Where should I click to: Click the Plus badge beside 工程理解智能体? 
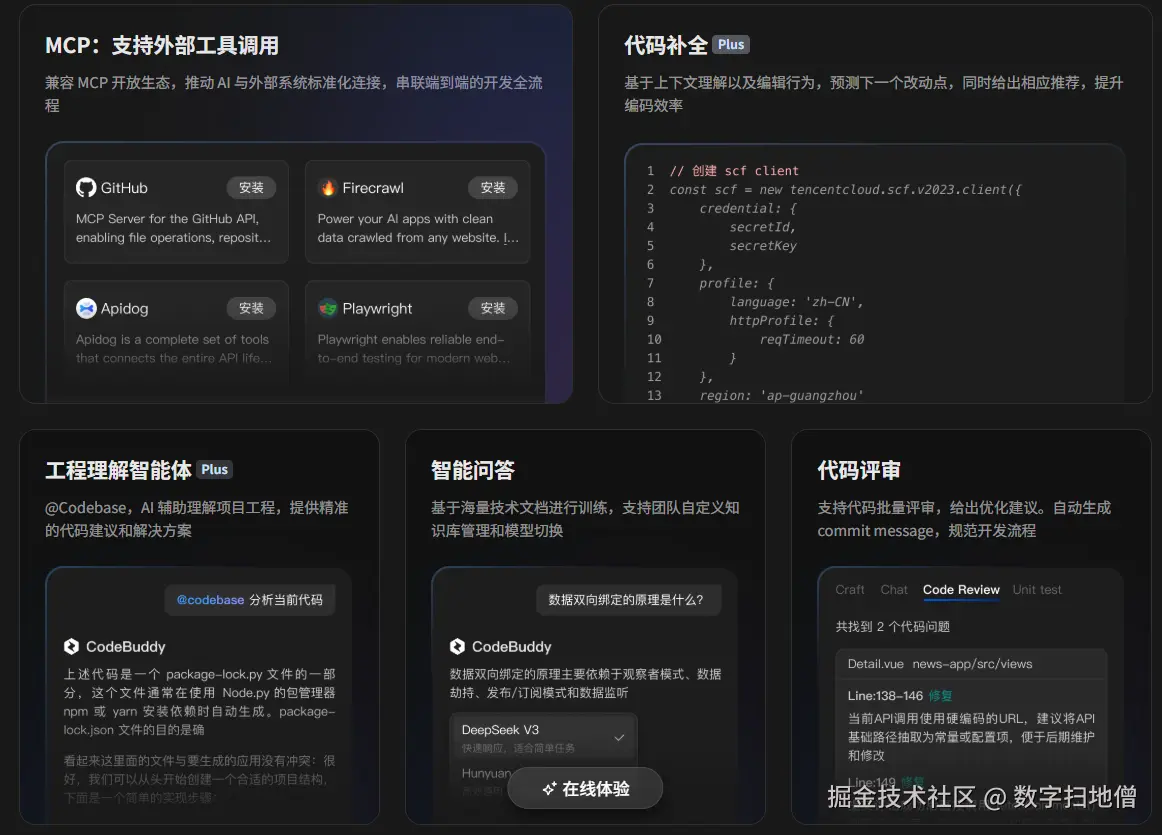click(214, 469)
